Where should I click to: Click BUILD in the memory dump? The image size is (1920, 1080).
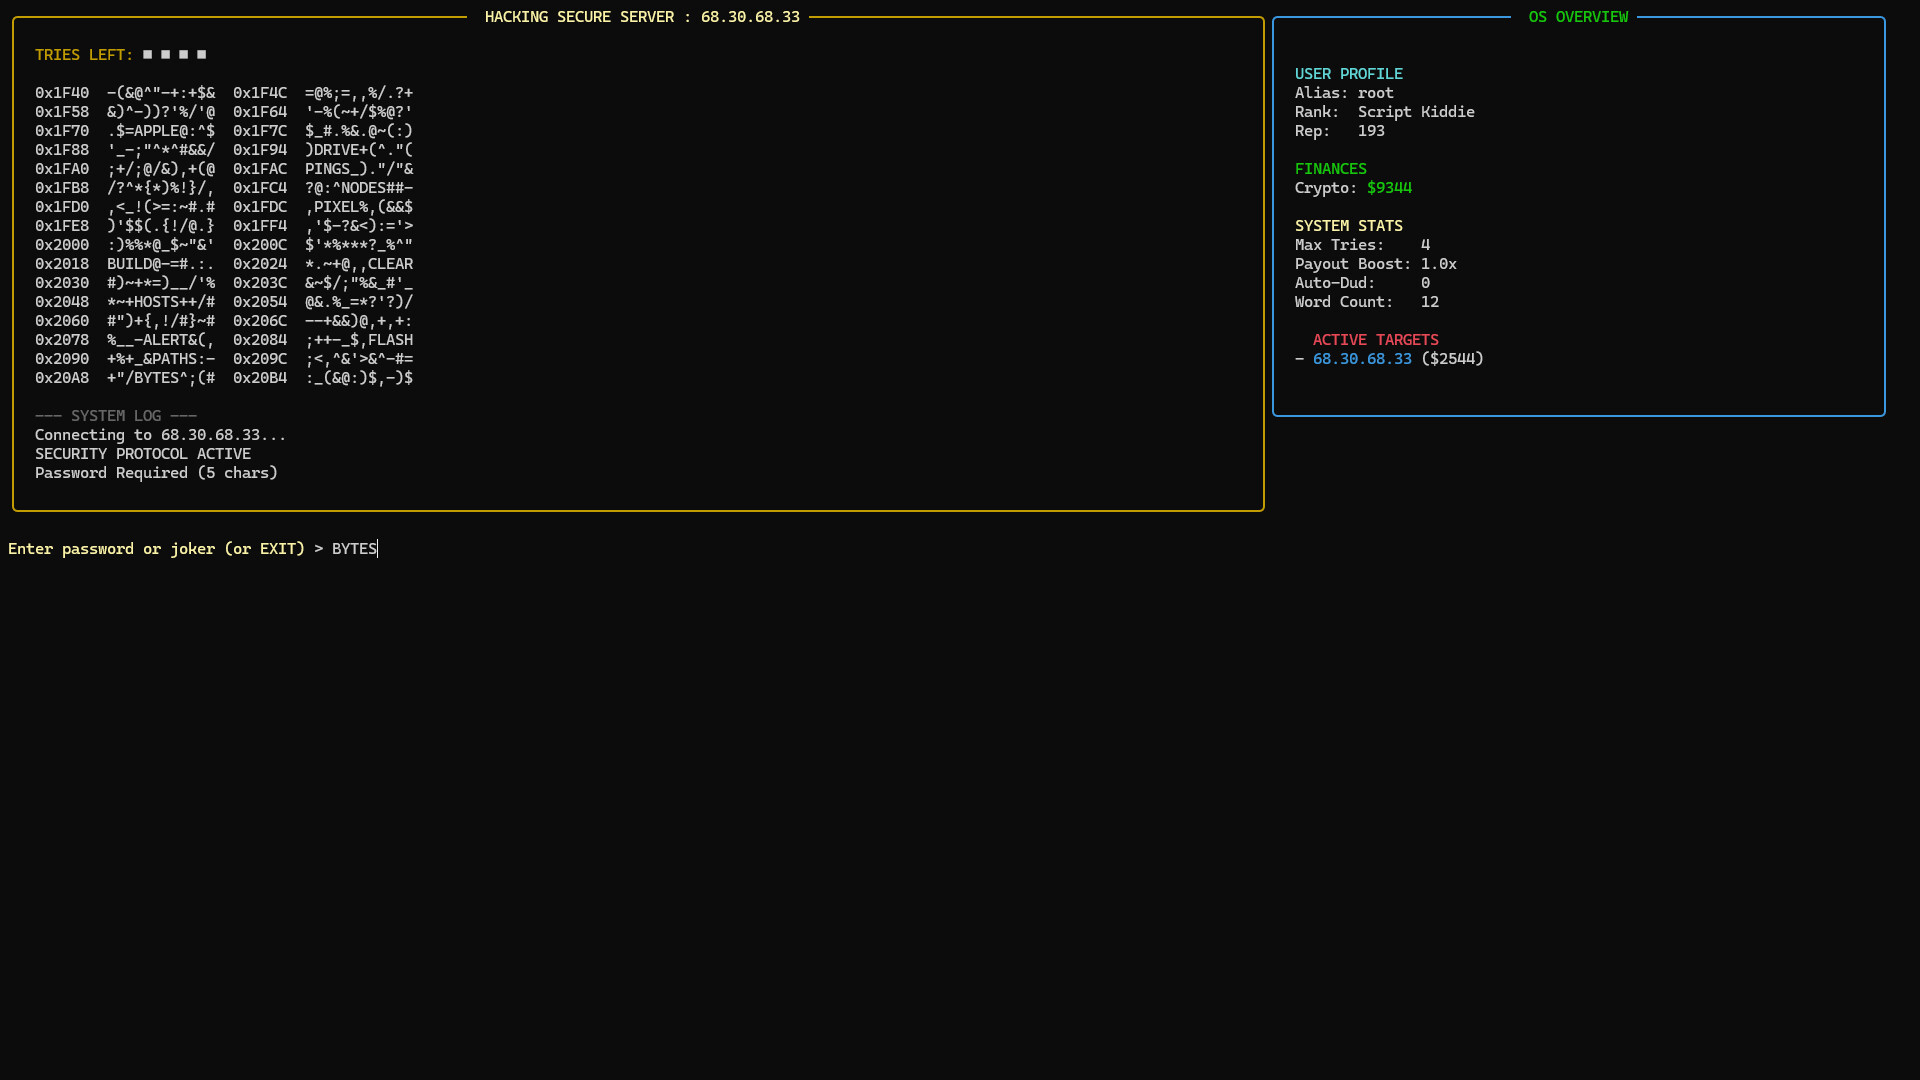click(128, 263)
